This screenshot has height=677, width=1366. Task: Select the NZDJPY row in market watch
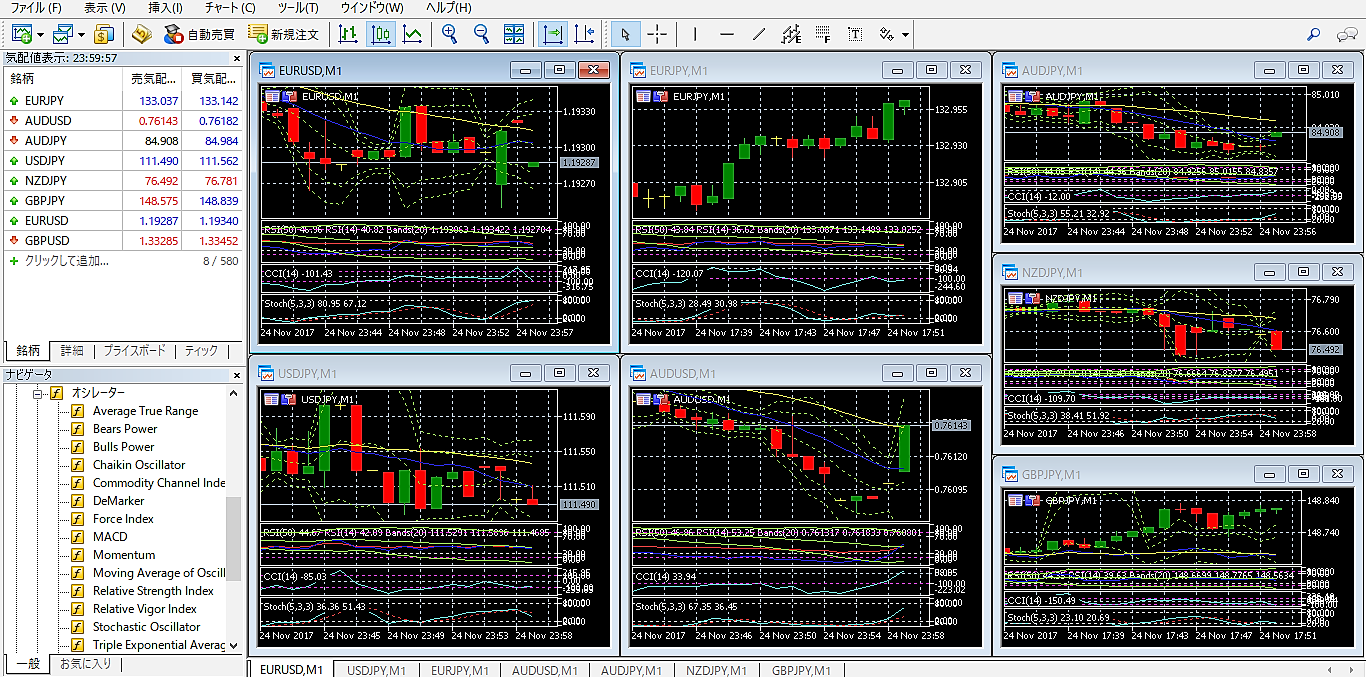[x=122, y=181]
